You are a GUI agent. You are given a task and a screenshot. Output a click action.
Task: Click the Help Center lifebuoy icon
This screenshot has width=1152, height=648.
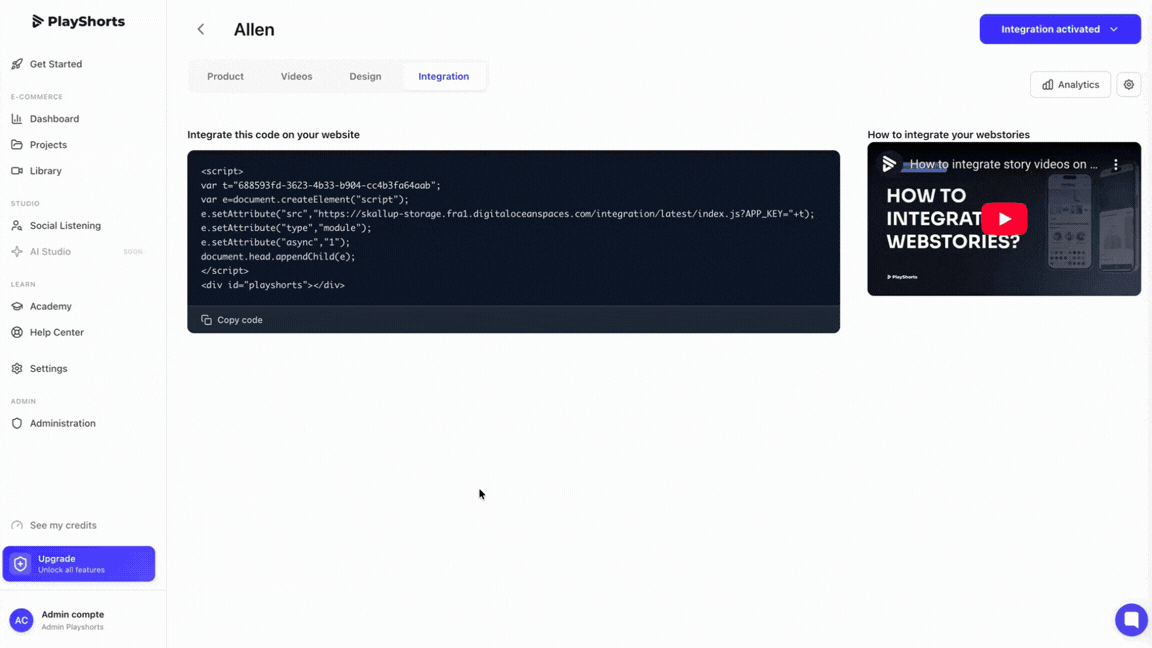(x=17, y=332)
